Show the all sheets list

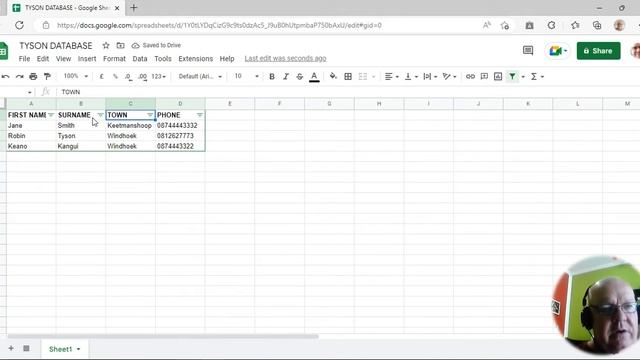click(26, 348)
